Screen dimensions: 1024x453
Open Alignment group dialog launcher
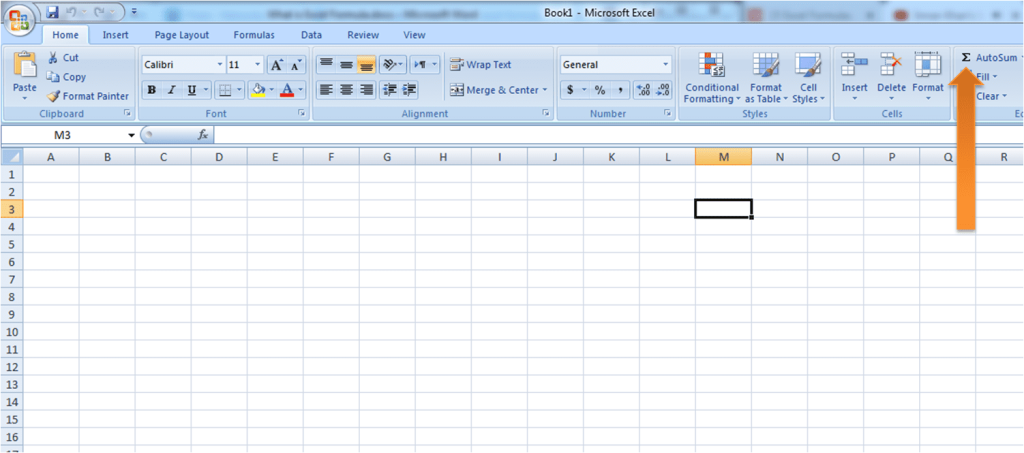coord(545,114)
